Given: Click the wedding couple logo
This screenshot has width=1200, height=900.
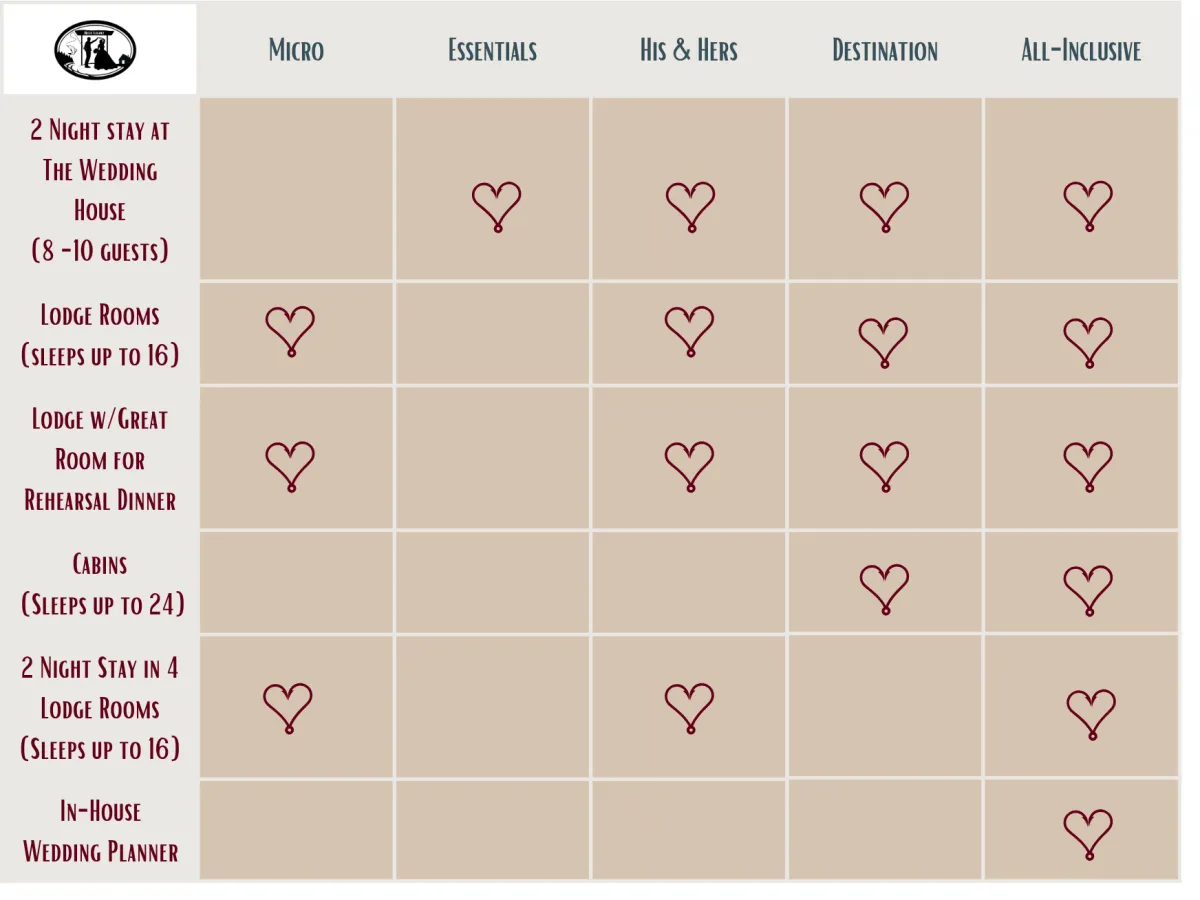Looking at the screenshot, I should point(95,50).
